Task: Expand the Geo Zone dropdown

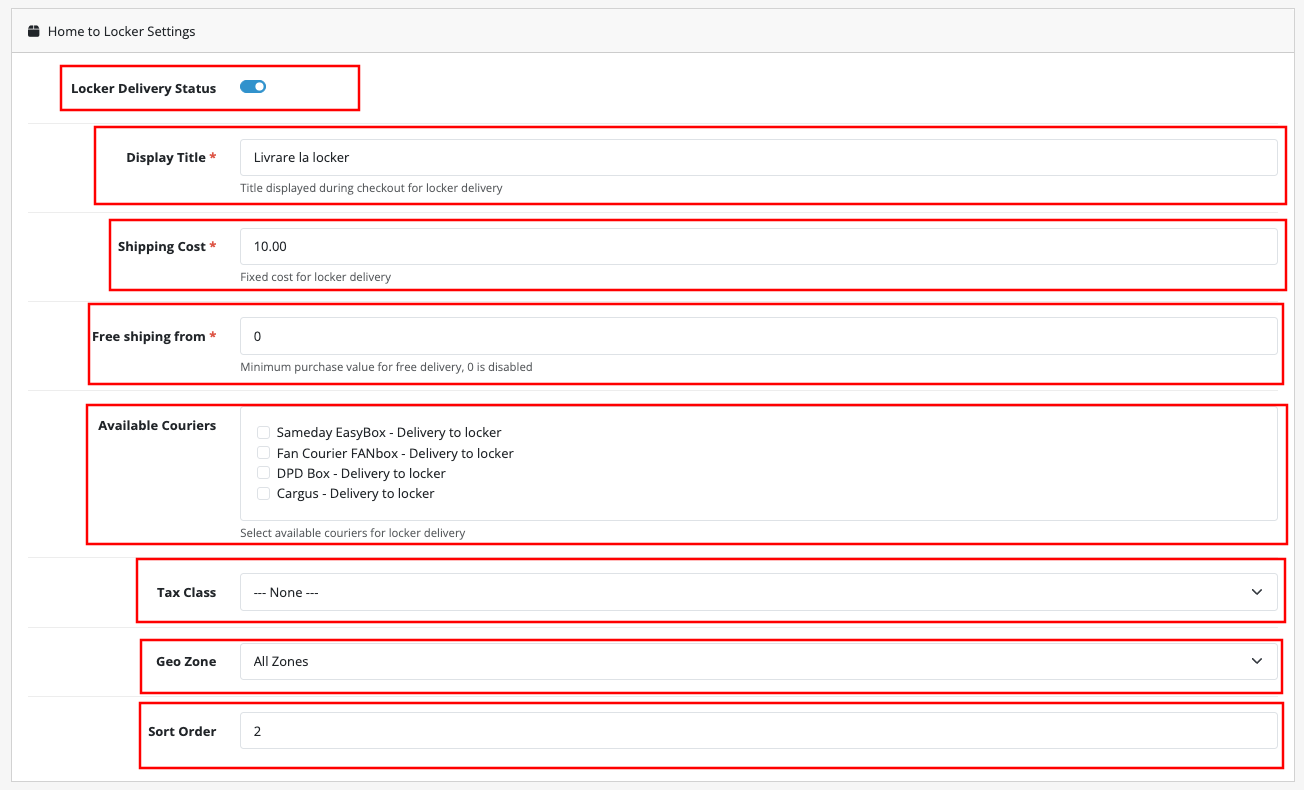Action: [759, 661]
